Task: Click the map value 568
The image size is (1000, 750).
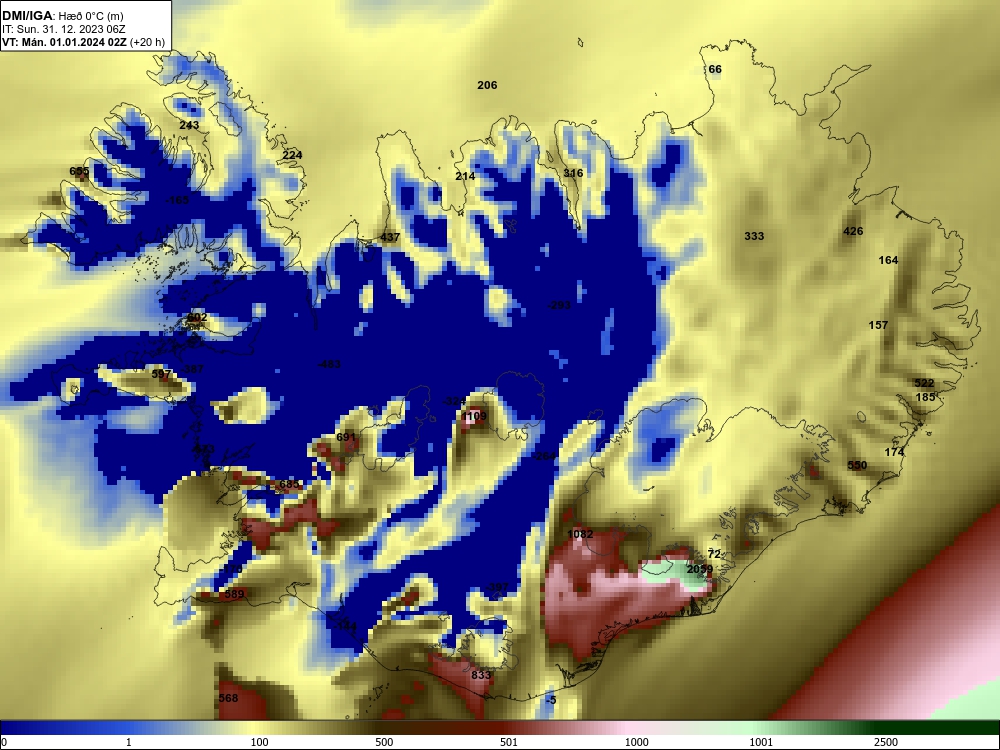Action: (x=228, y=698)
